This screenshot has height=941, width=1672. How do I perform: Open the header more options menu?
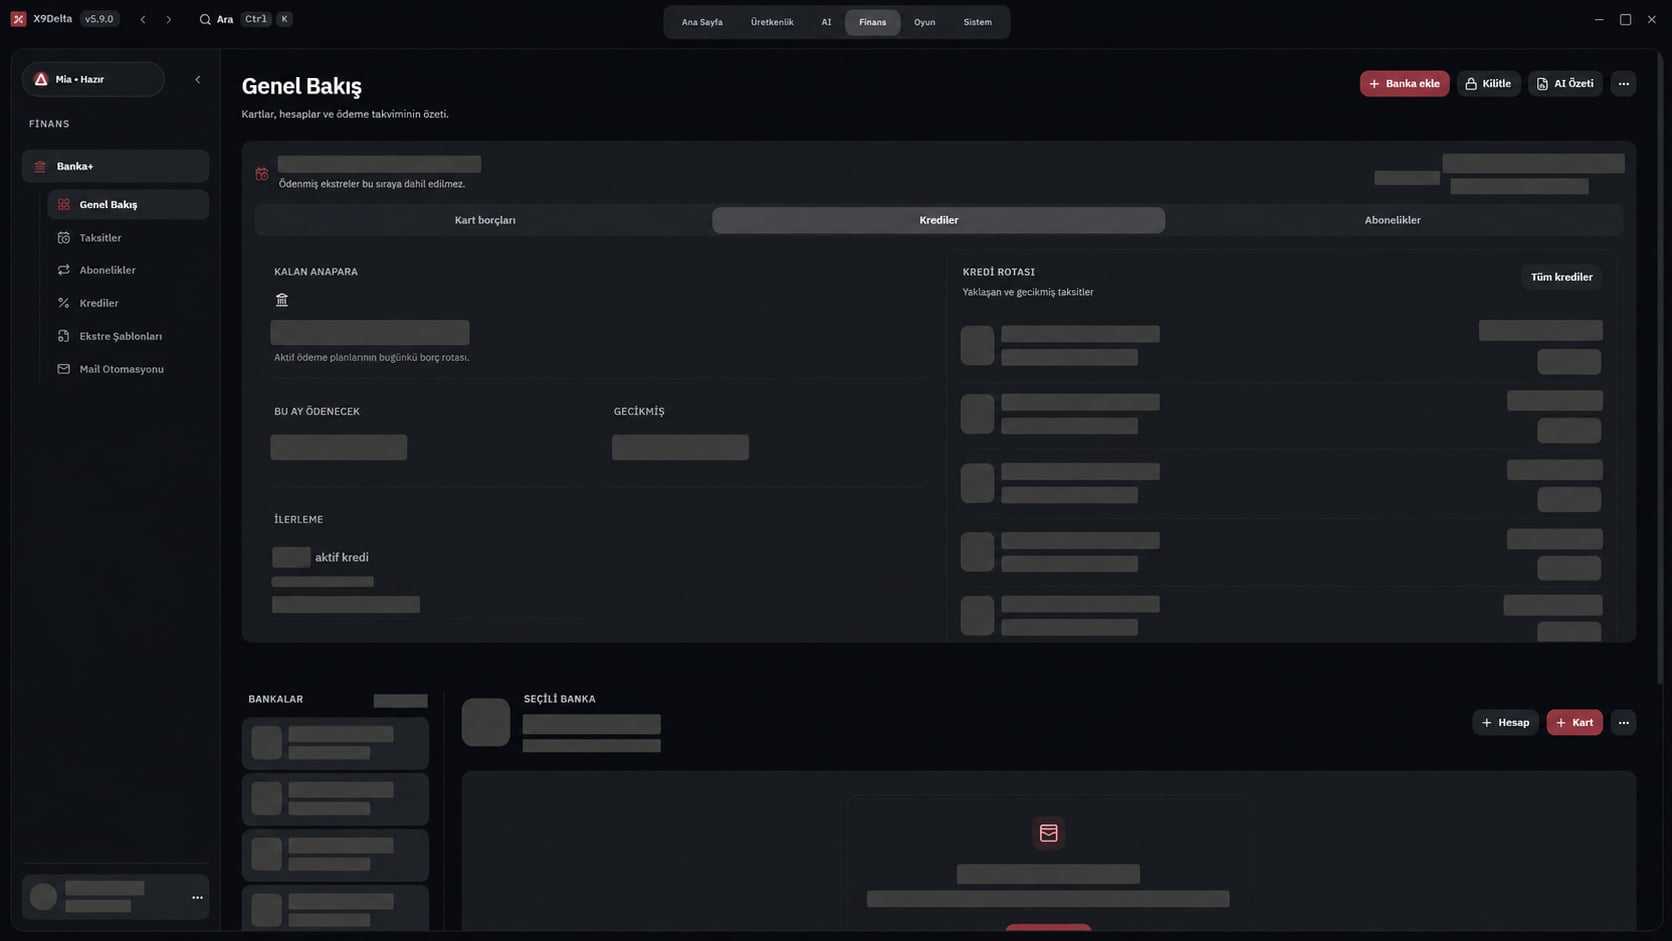coord(1623,84)
